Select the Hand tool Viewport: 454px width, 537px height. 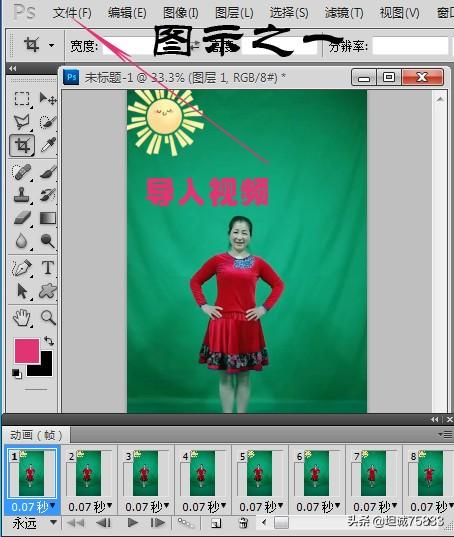pos(22,317)
